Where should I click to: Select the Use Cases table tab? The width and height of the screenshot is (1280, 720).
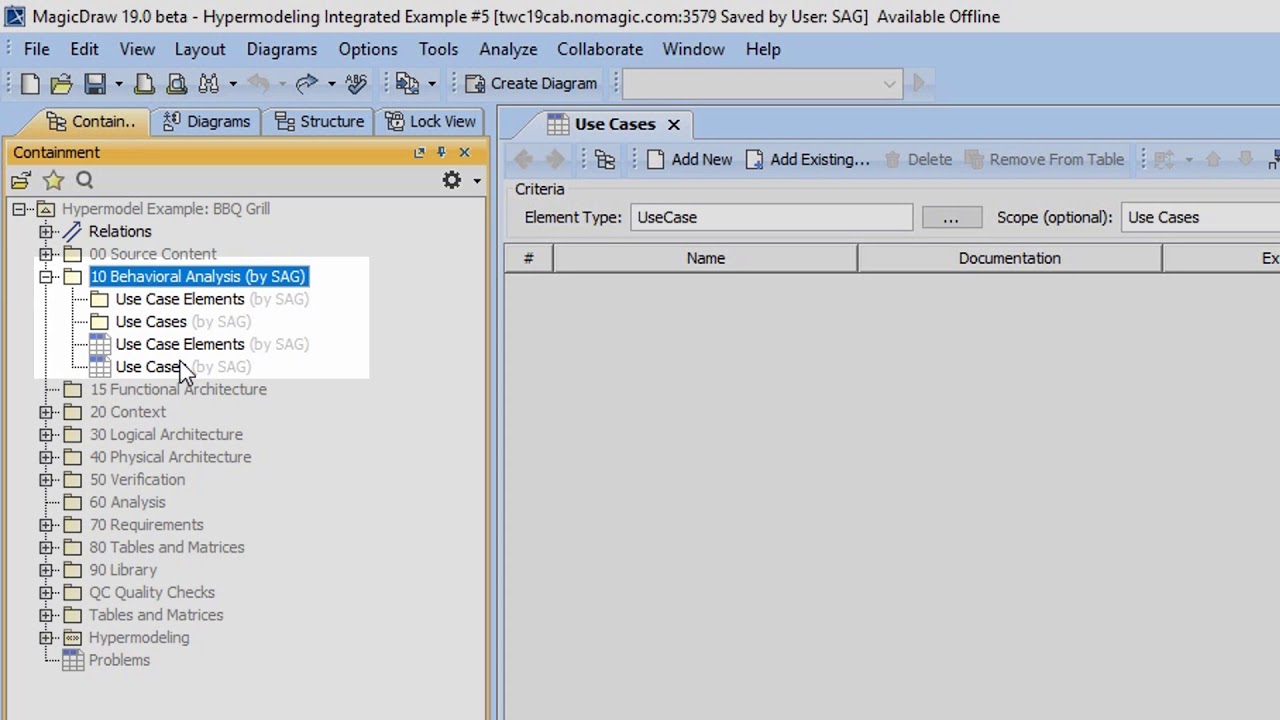tap(602, 124)
